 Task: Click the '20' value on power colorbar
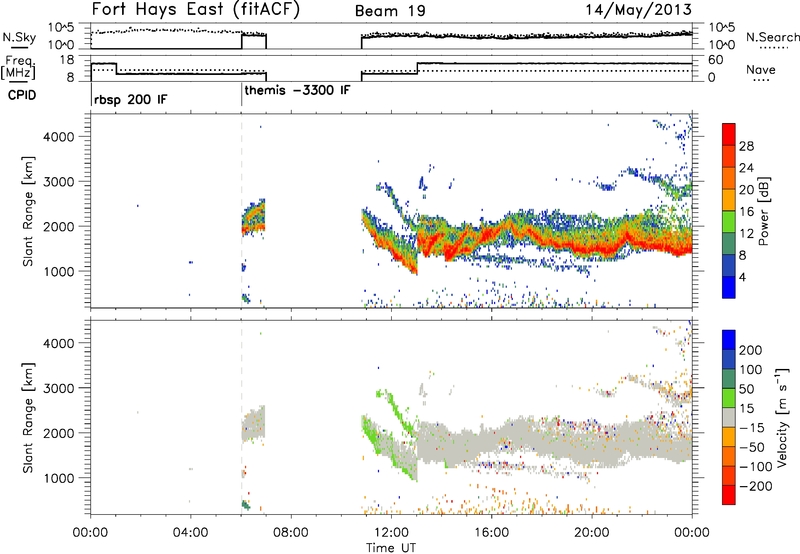(x=746, y=190)
